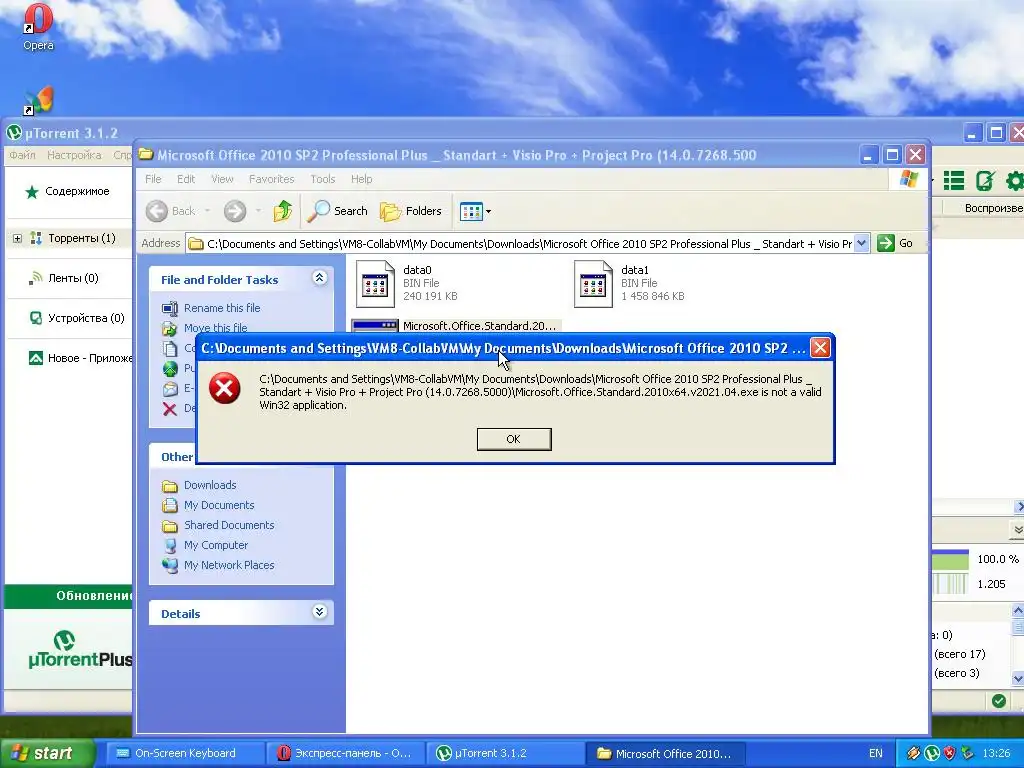This screenshot has width=1024, height=768.
Task: Open the Opera desktop shortcut
Action: click(x=38, y=27)
